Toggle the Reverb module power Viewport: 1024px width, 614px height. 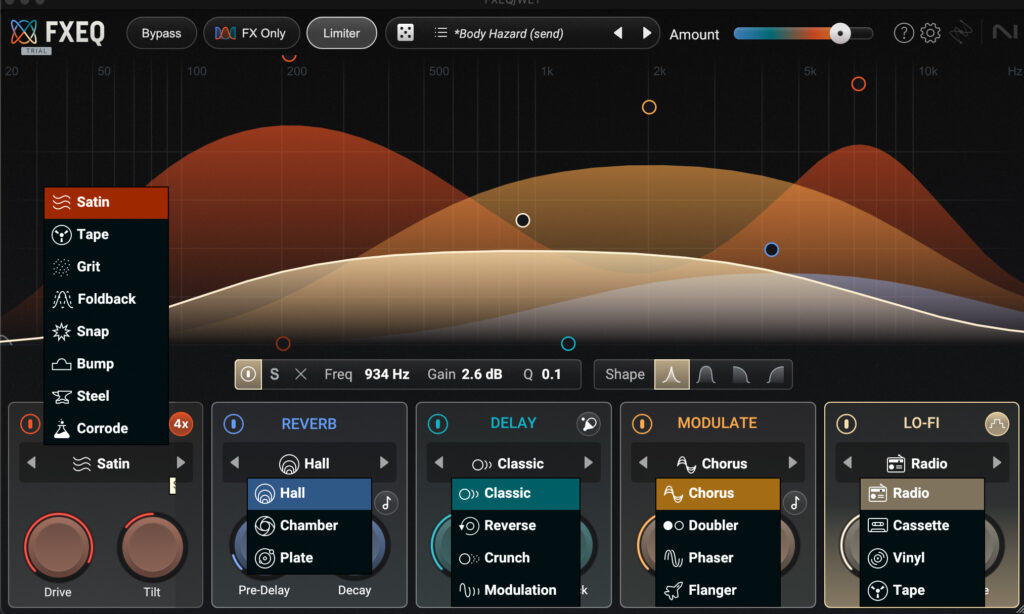click(233, 424)
